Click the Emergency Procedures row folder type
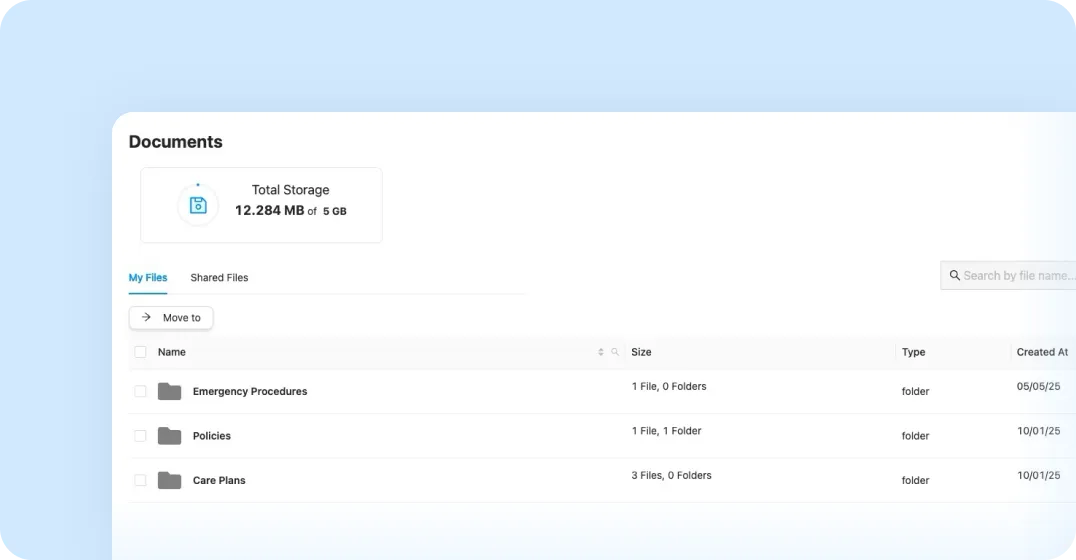1076x560 pixels. 915,391
